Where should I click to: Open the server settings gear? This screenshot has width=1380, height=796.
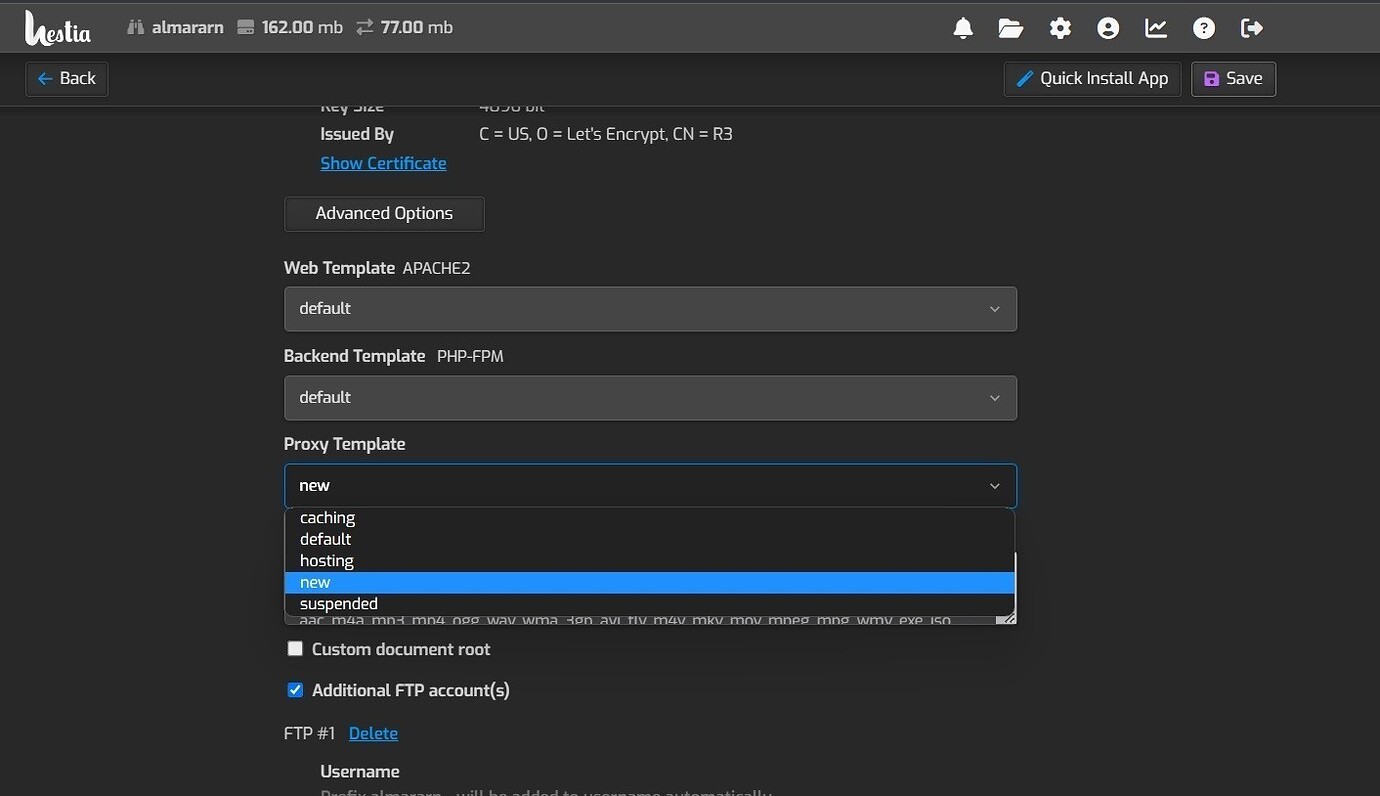1059,27
